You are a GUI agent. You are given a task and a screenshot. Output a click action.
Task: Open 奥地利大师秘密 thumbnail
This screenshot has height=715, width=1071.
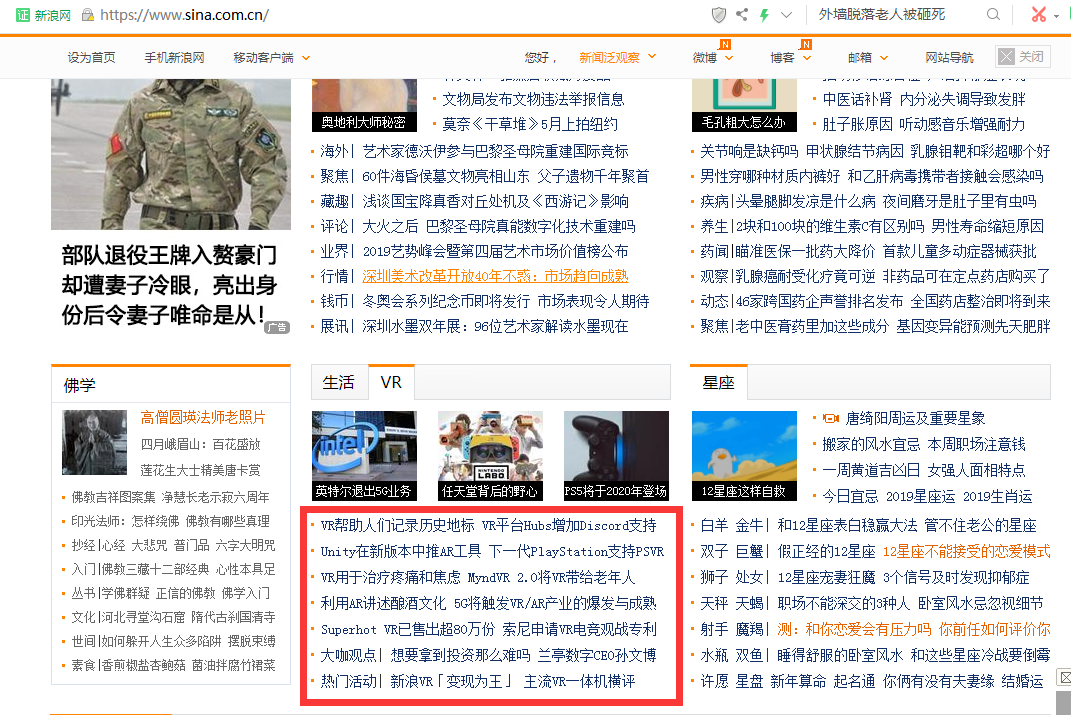(x=364, y=105)
